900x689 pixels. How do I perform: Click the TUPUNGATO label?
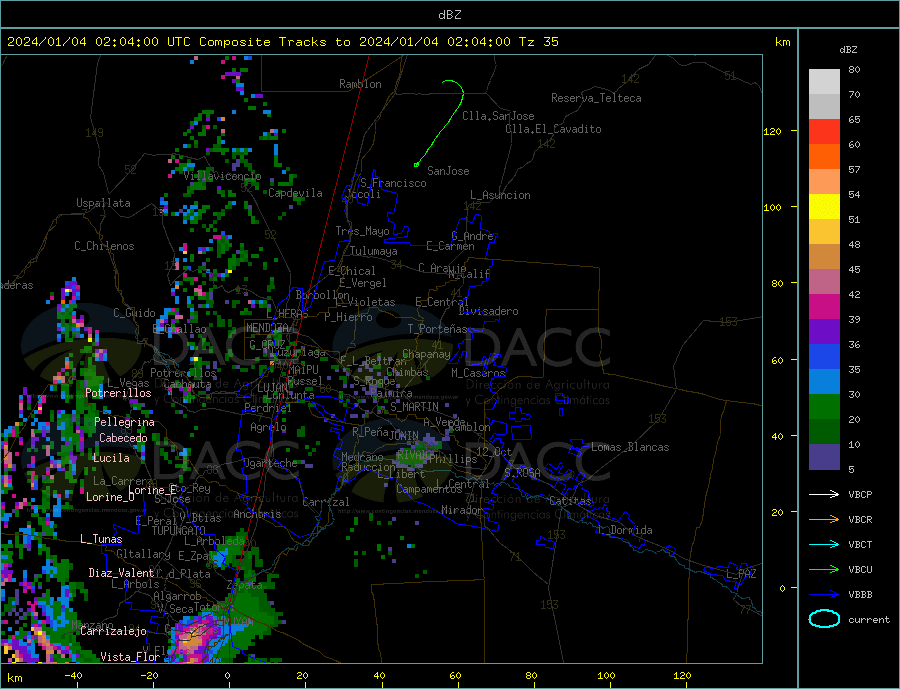(x=179, y=531)
